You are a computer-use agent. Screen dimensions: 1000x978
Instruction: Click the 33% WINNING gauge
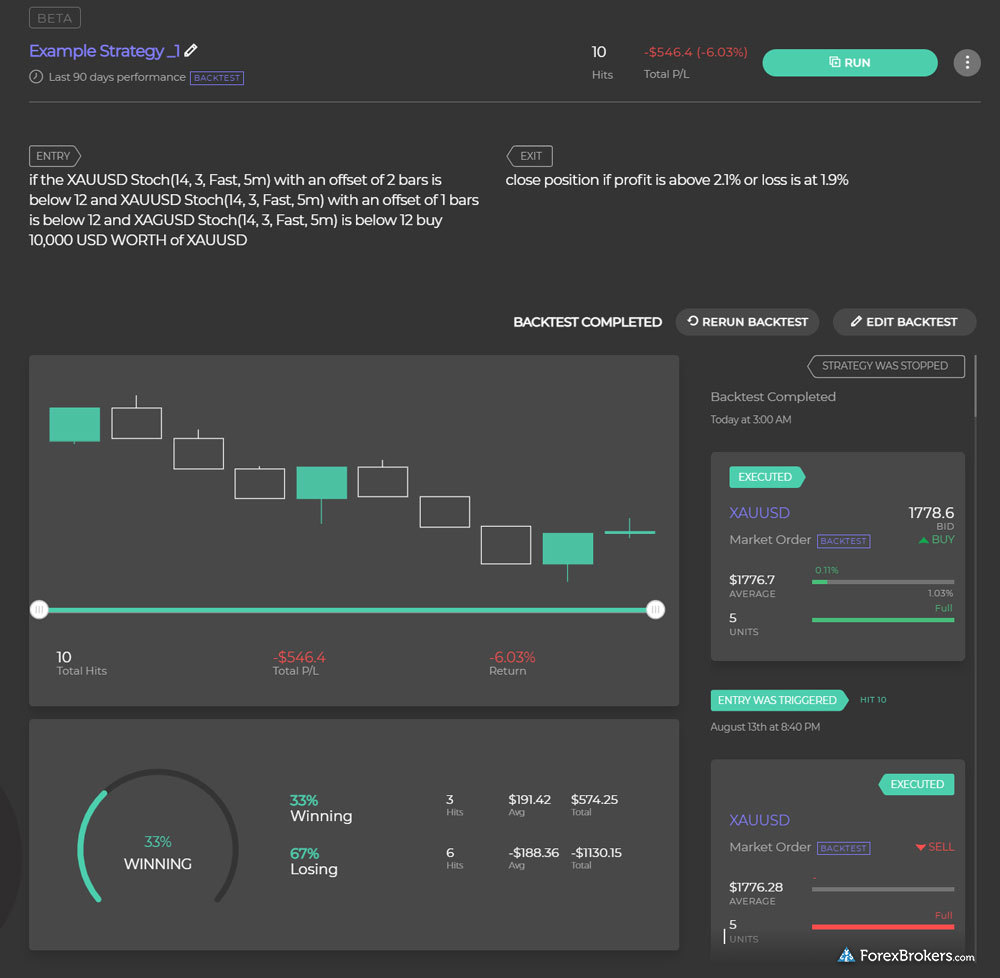click(158, 852)
